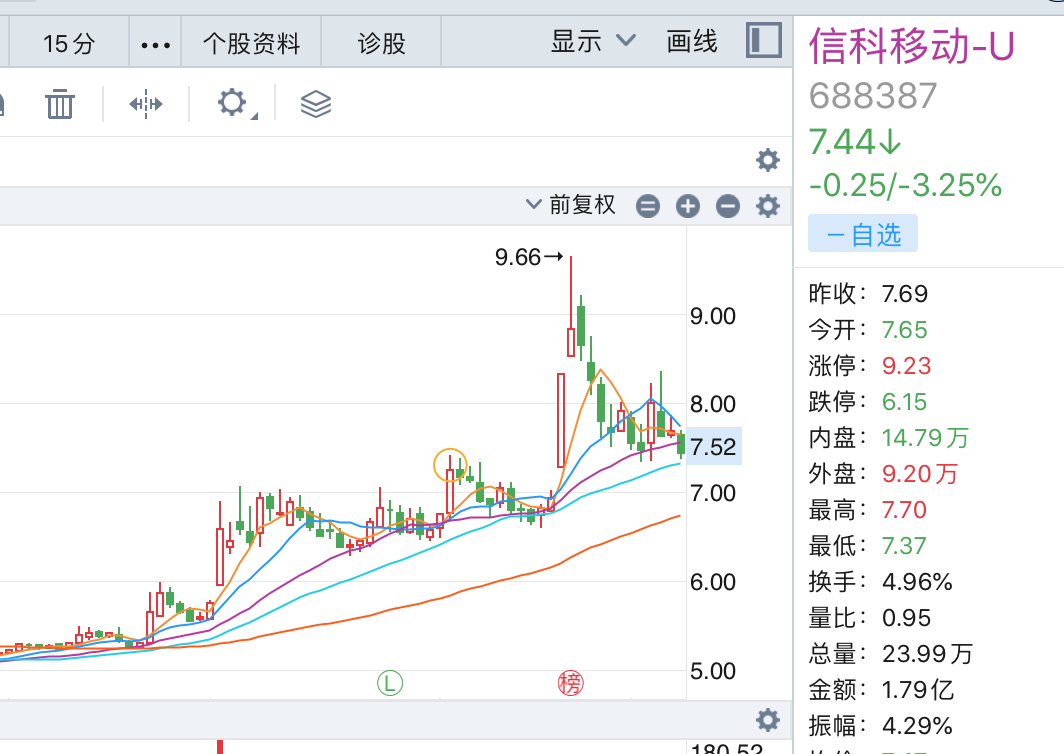
Task: Open volume panel settings gear
Action: [767, 719]
